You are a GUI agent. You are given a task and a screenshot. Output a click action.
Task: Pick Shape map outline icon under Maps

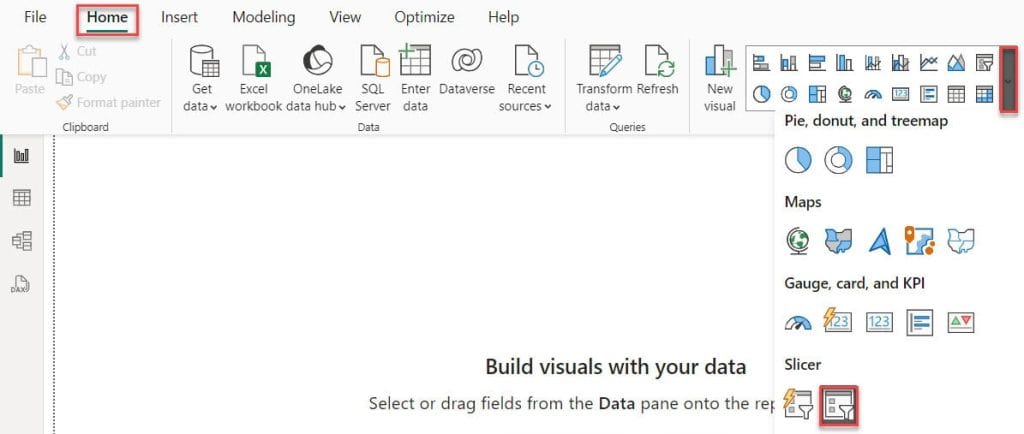[x=960, y=241]
